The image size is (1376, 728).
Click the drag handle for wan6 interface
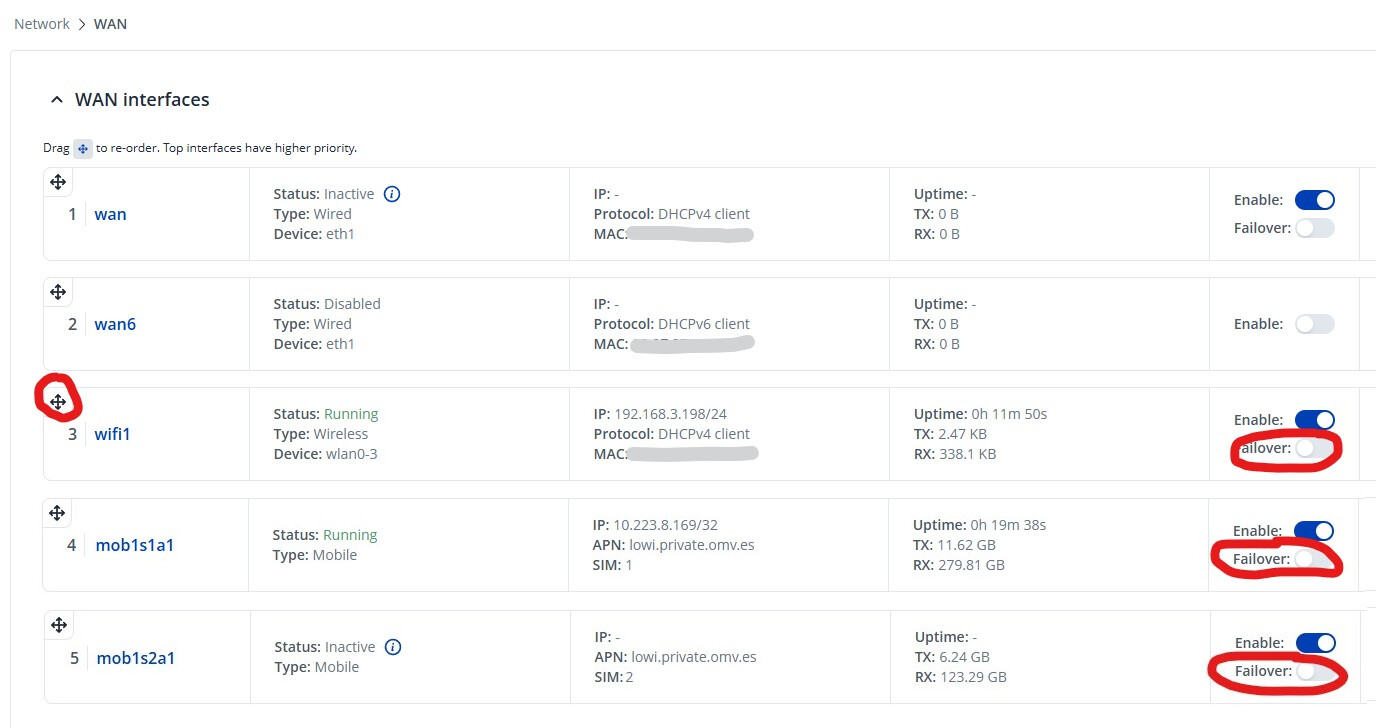58,292
